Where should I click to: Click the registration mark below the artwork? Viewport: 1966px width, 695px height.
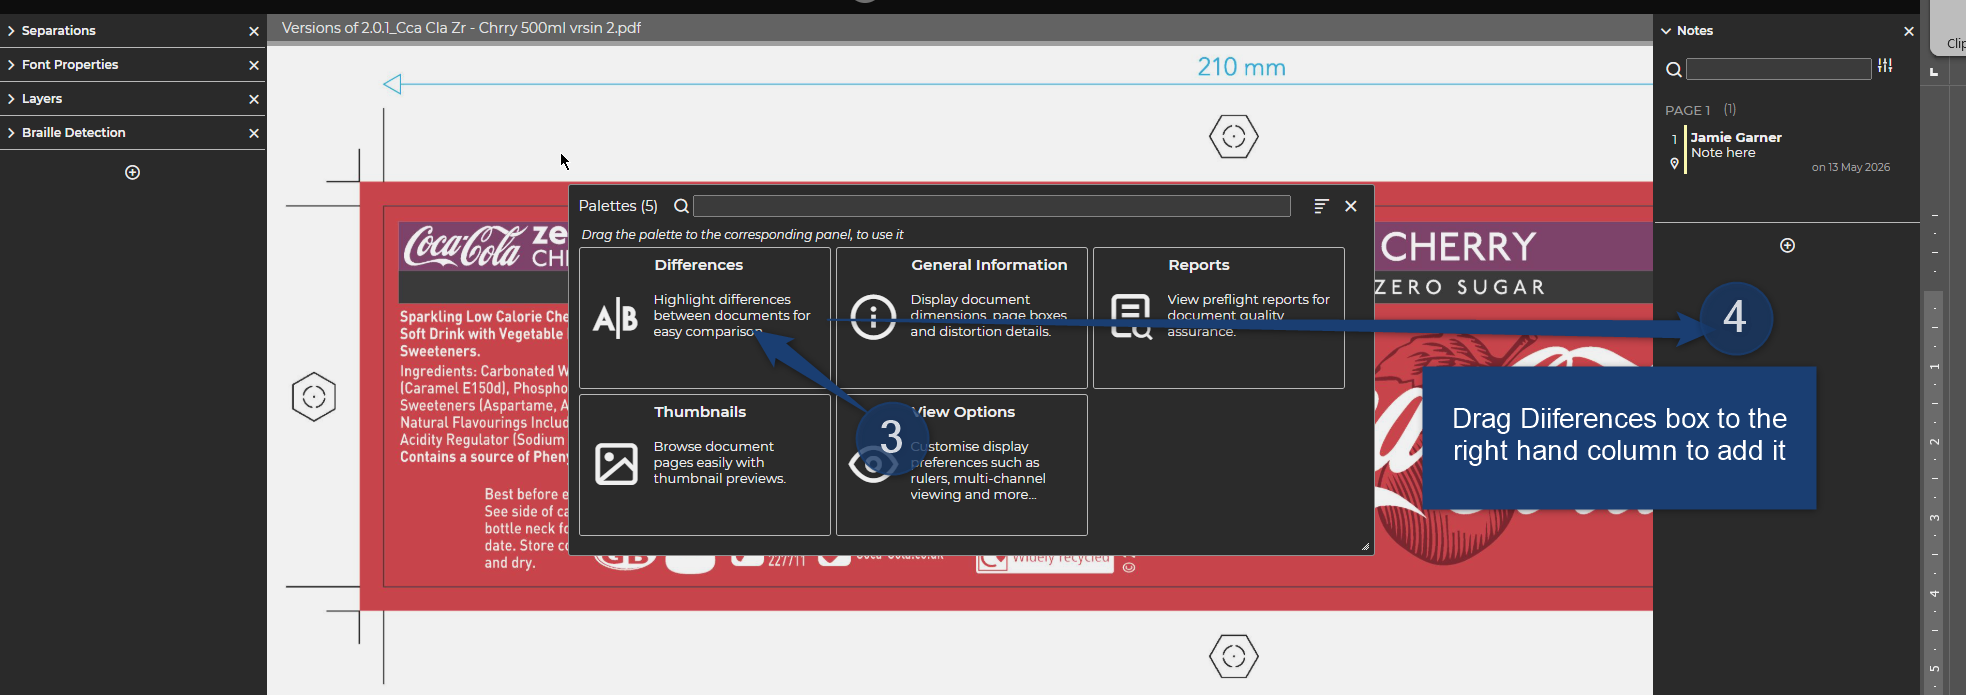coord(1234,657)
